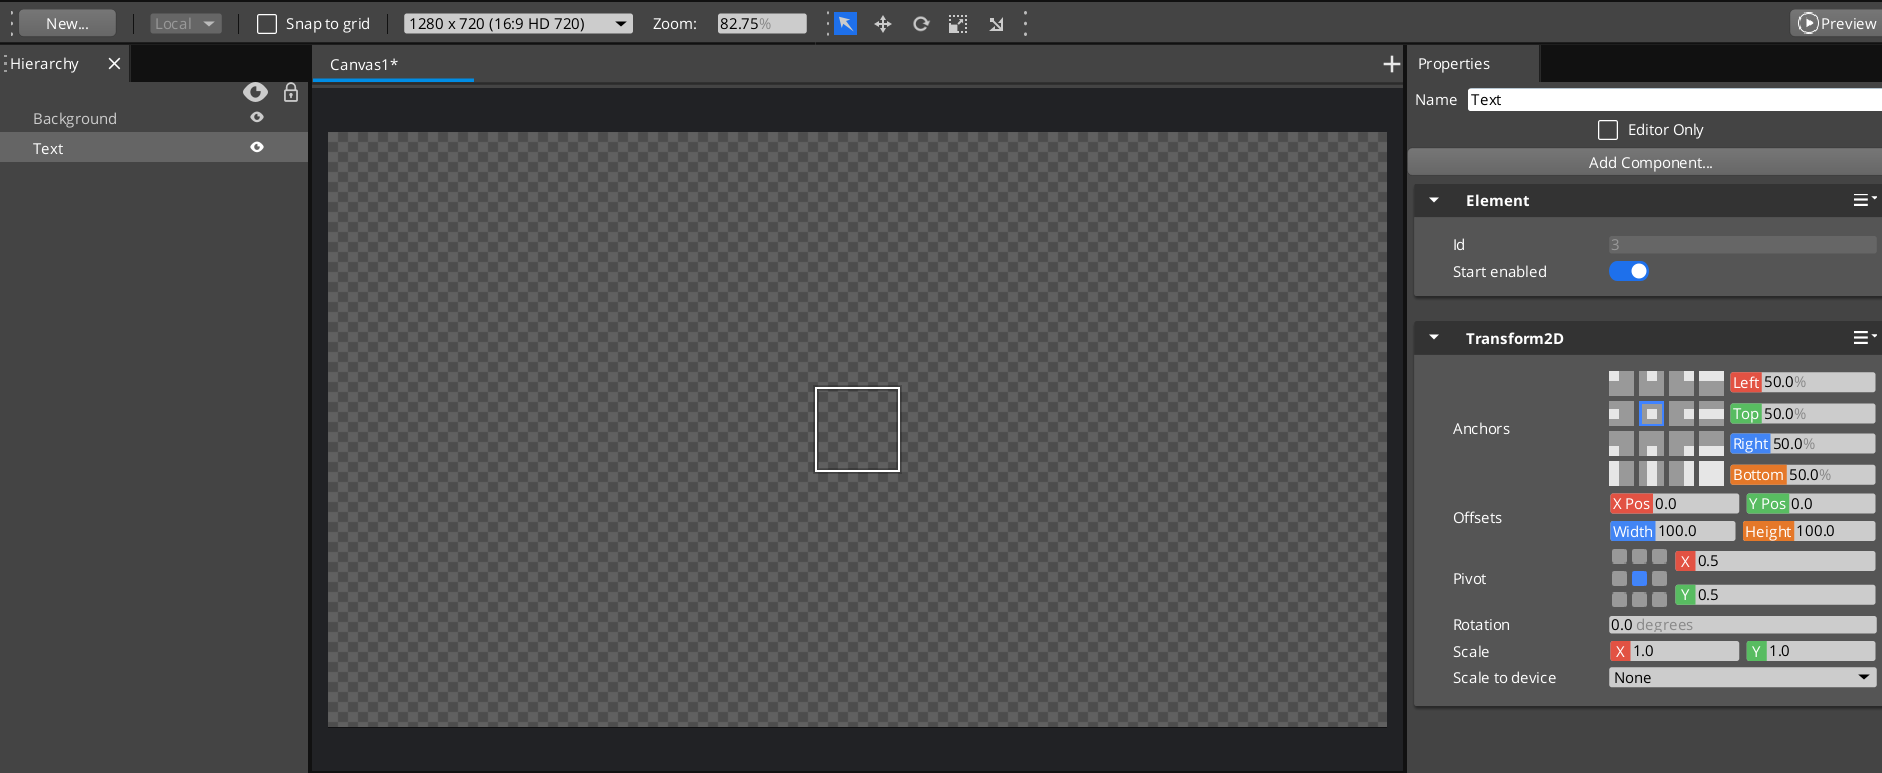Set anchor preset to top horizontal stretch
The height and width of the screenshot is (773, 1882).
click(1711, 383)
